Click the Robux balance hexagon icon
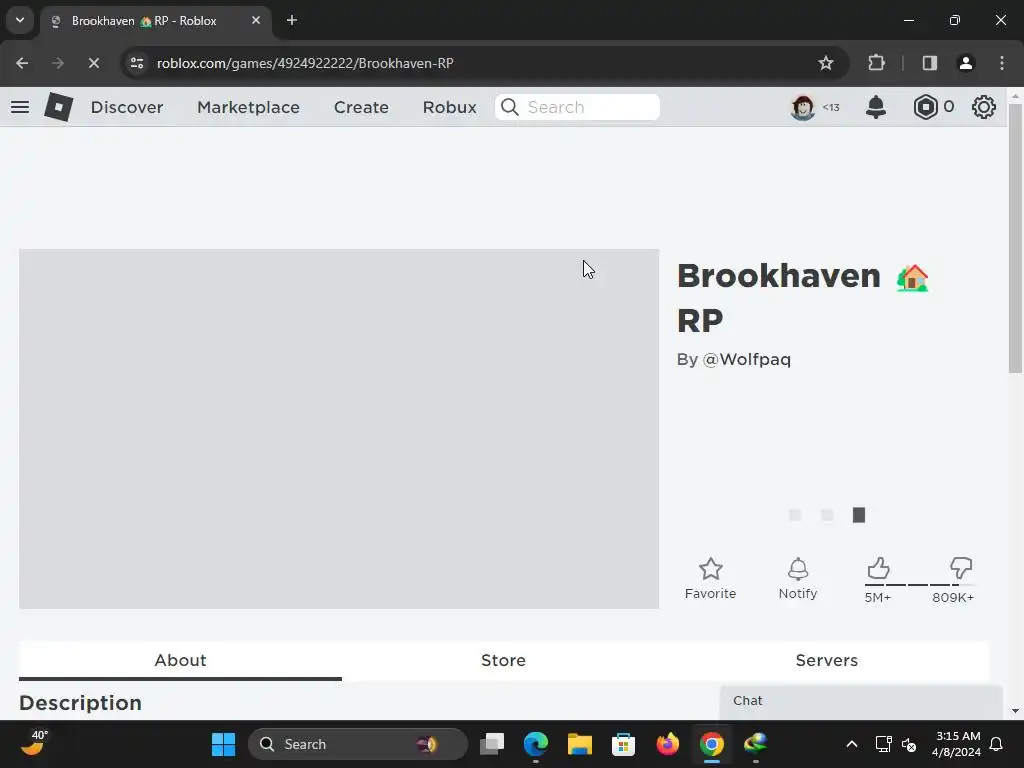Viewport: 1024px width, 768px height. pyautogui.click(x=925, y=107)
